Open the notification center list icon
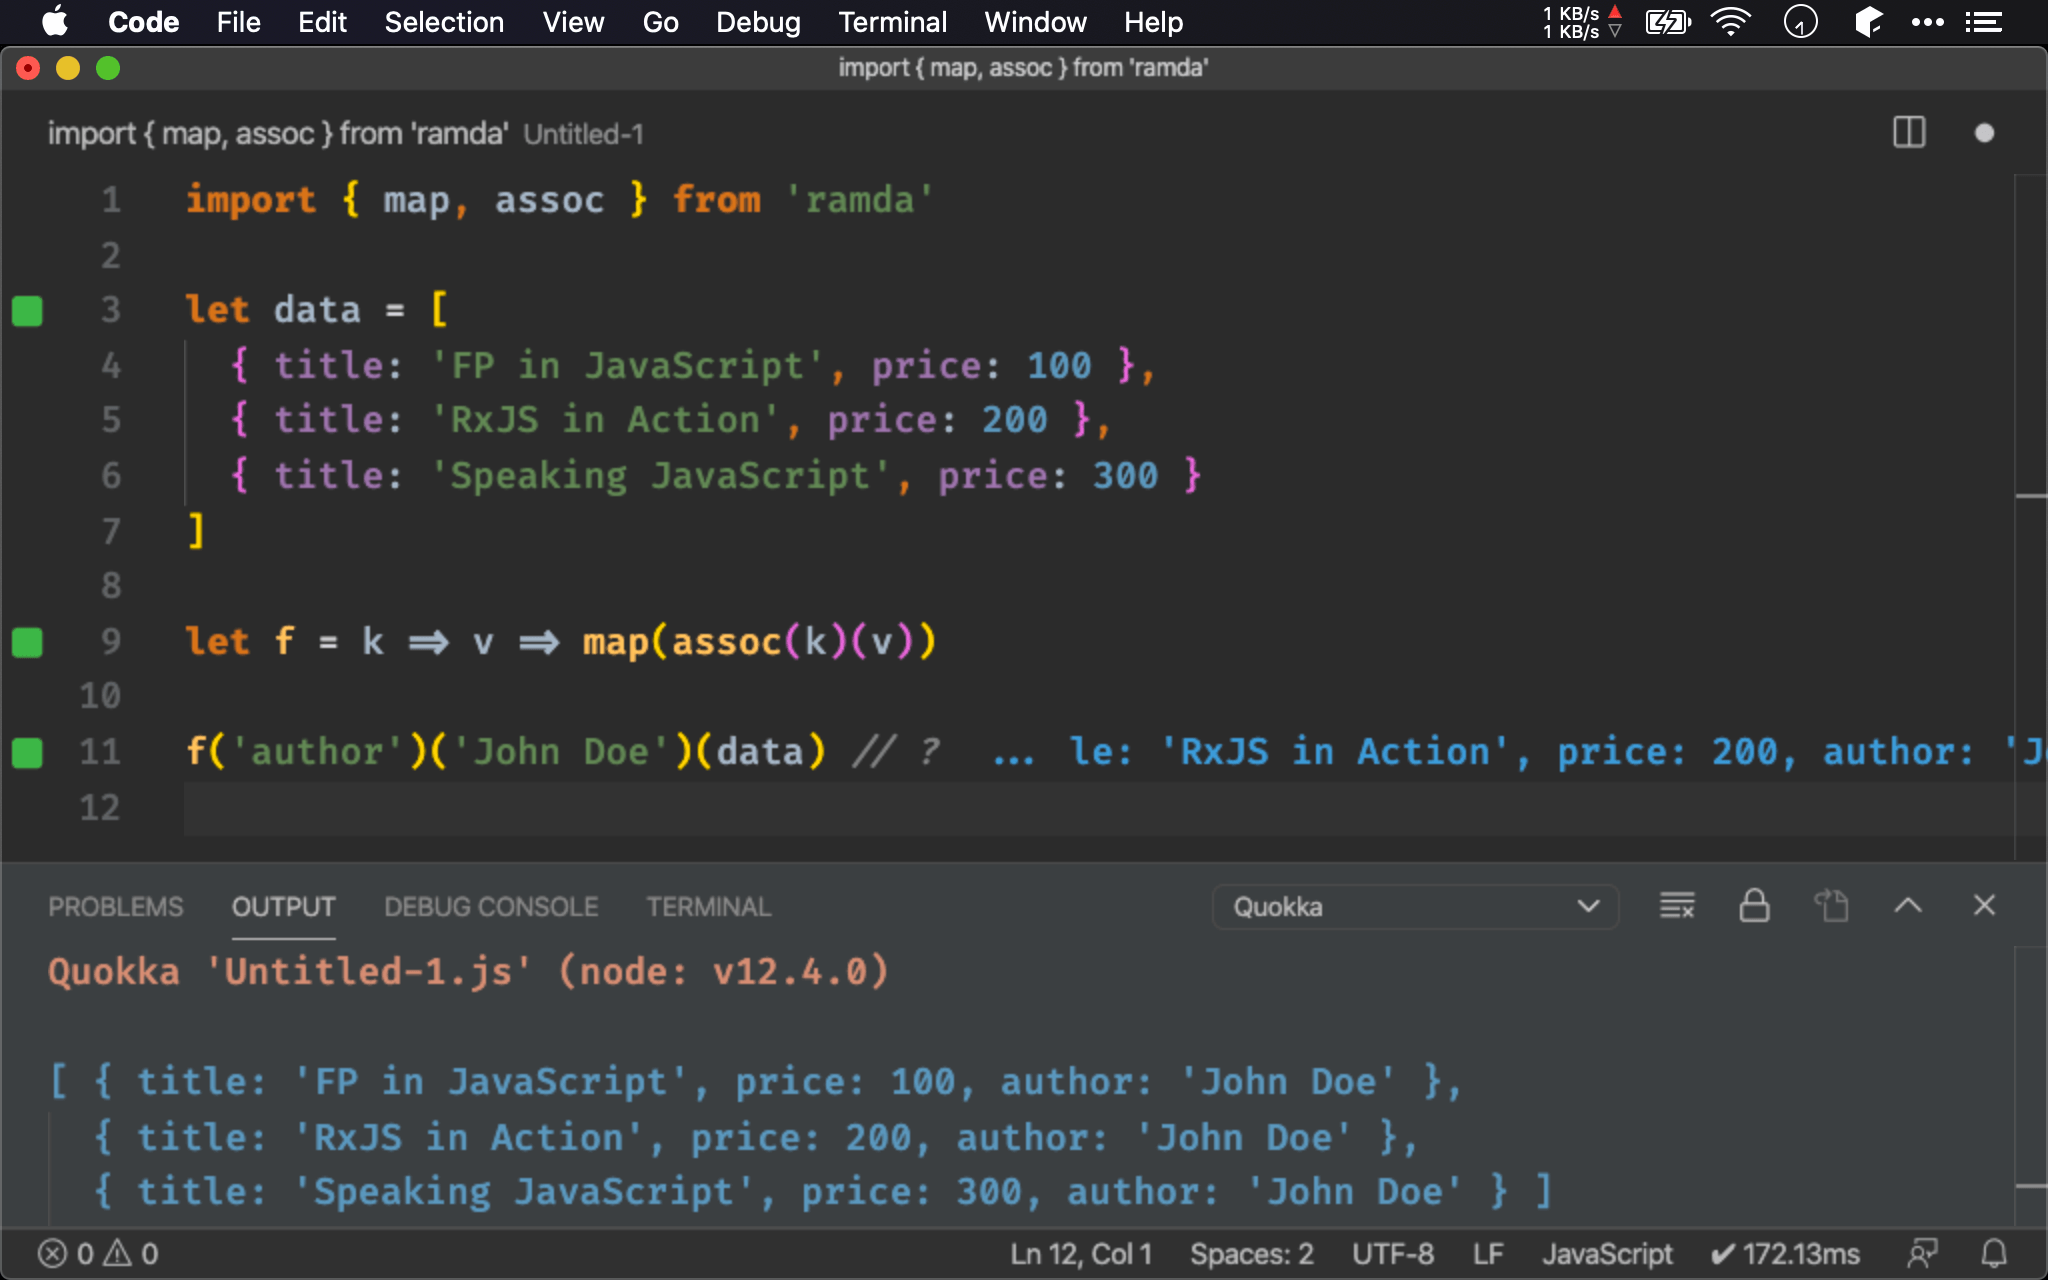2048x1280 pixels. coord(1984,22)
